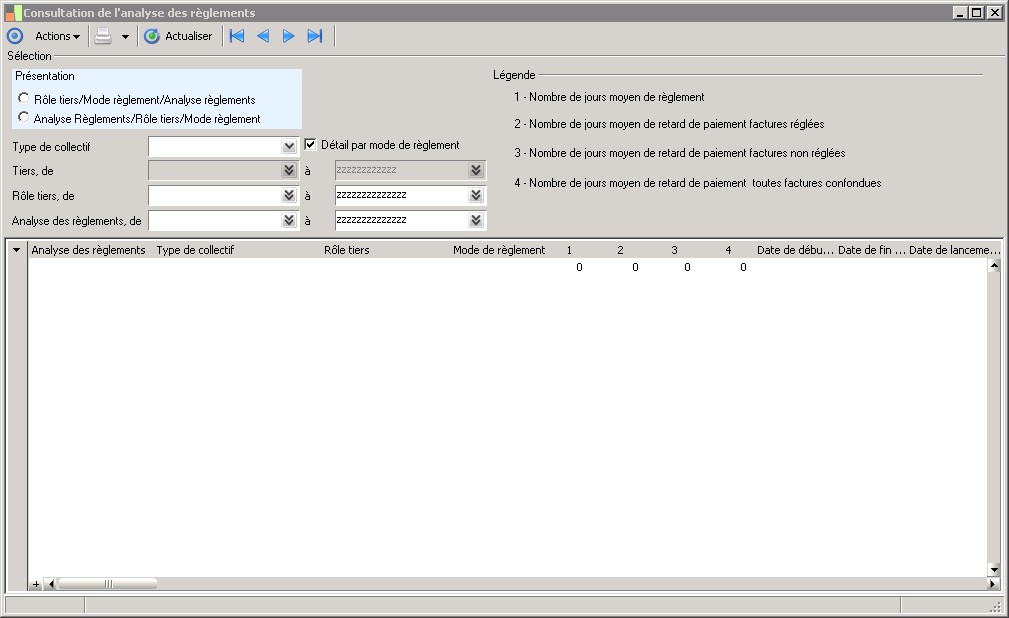The height and width of the screenshot is (618, 1009).
Task: Expand the print options dropdown arrow
Action: click(125, 37)
